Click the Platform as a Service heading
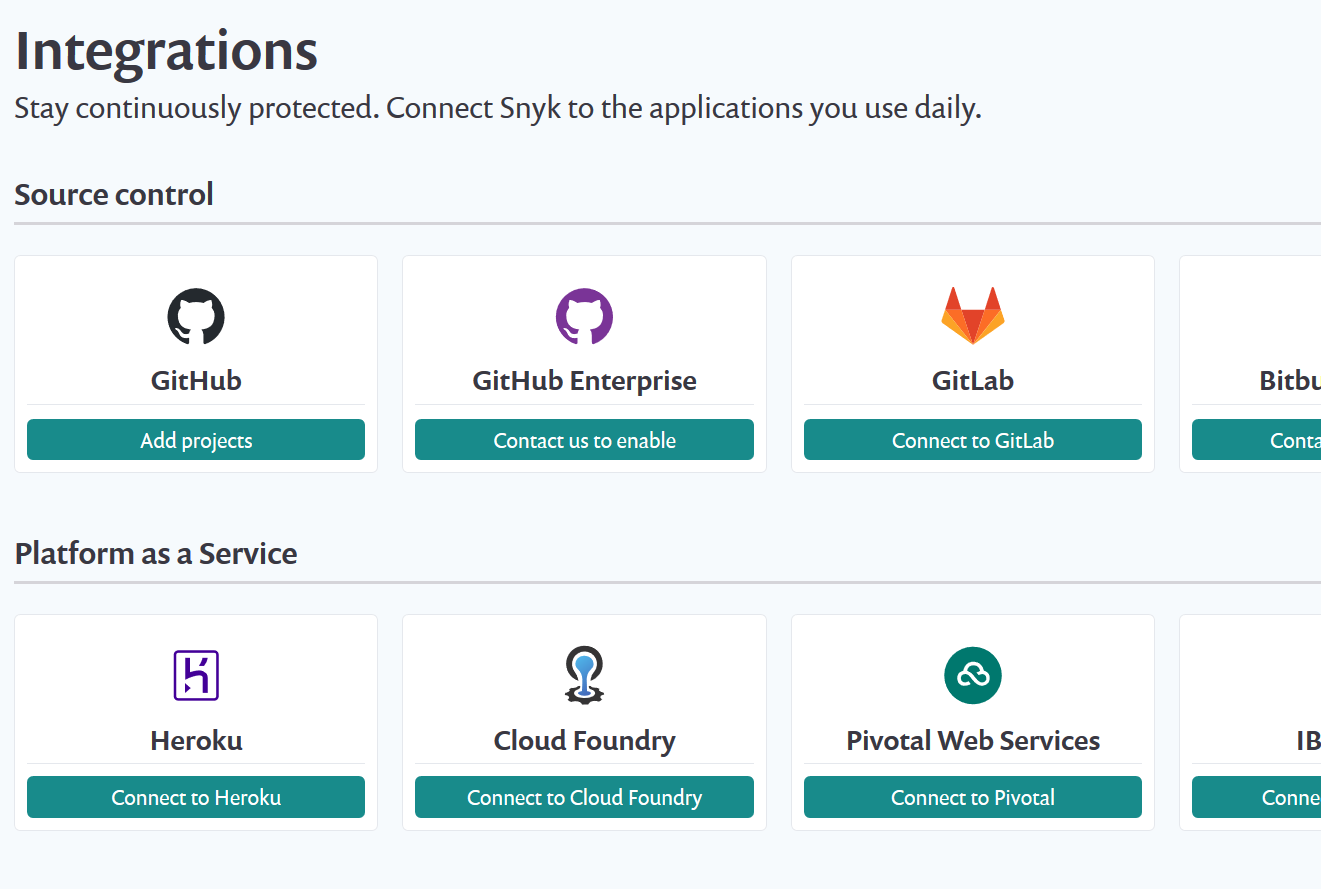The image size is (1321, 889). (156, 553)
